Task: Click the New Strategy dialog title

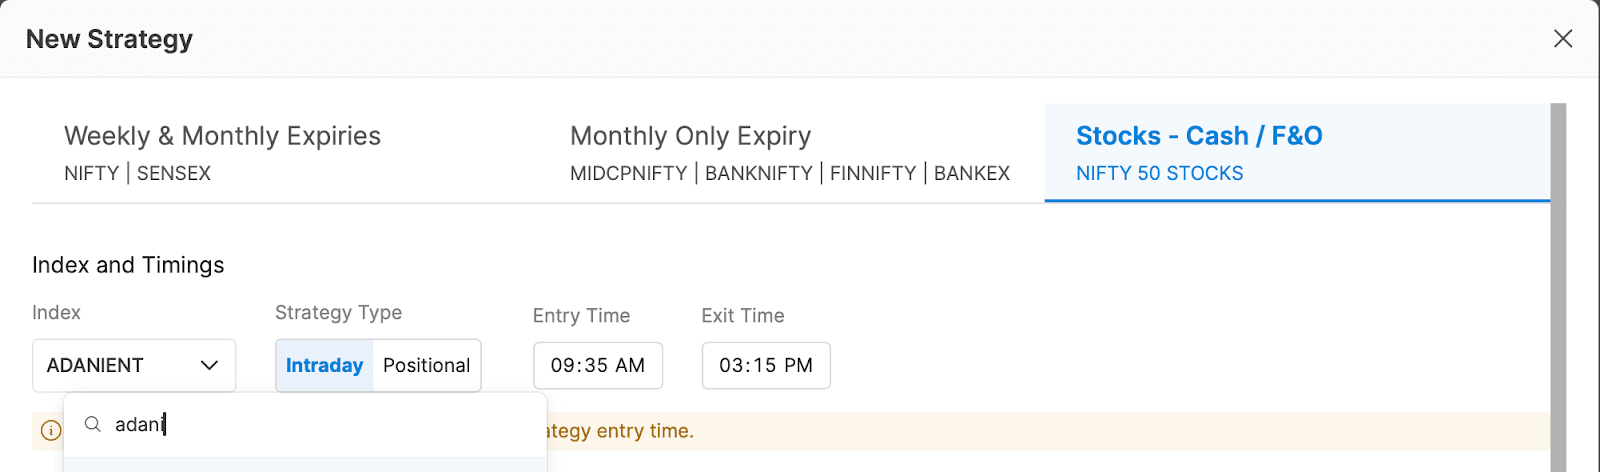Action: 109,39
